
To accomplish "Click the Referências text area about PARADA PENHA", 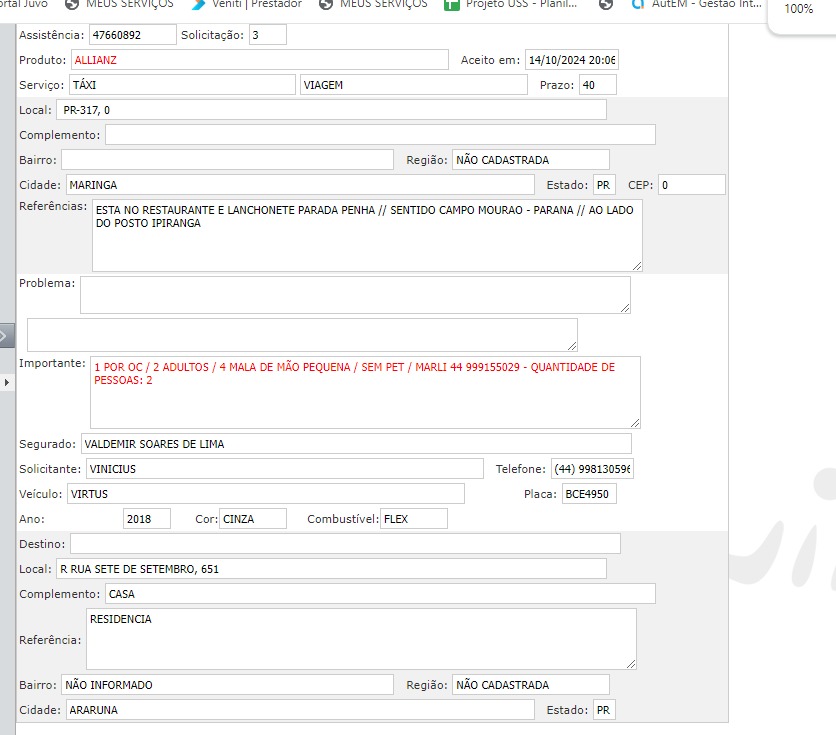I will tap(367, 236).
